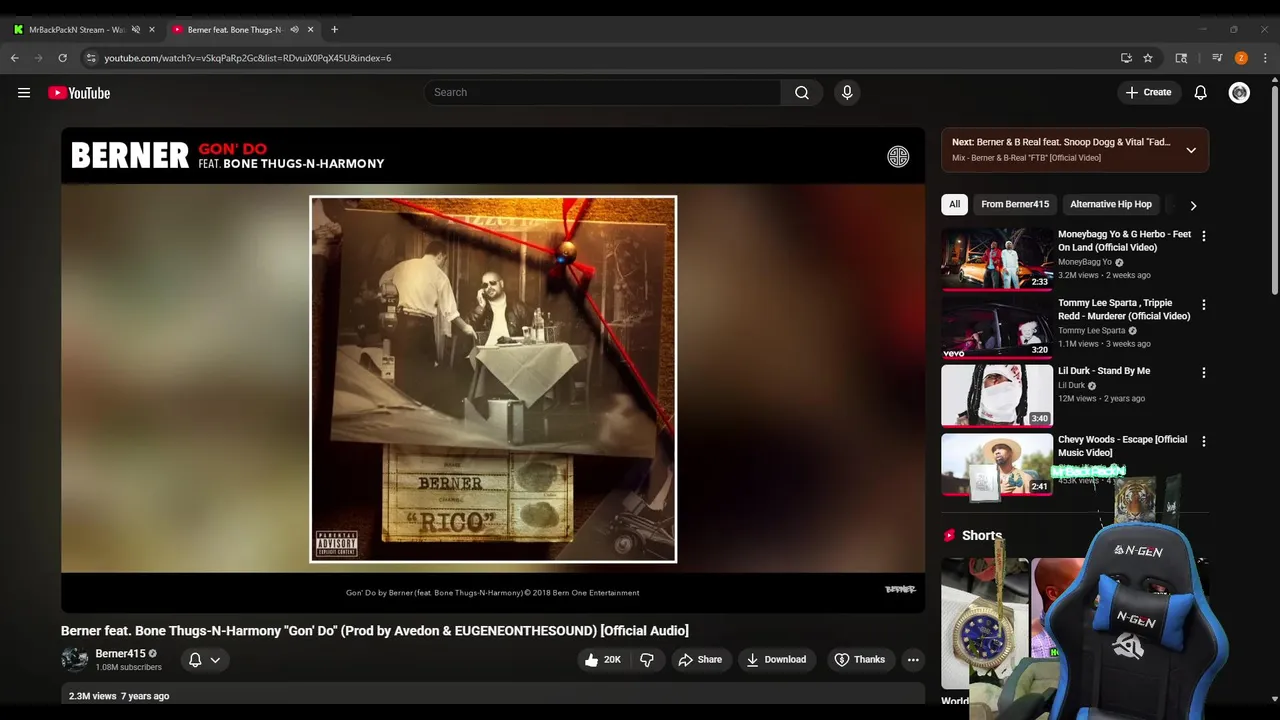The height and width of the screenshot is (720, 1280).
Task: Like the video with thumbs up
Action: click(603, 660)
